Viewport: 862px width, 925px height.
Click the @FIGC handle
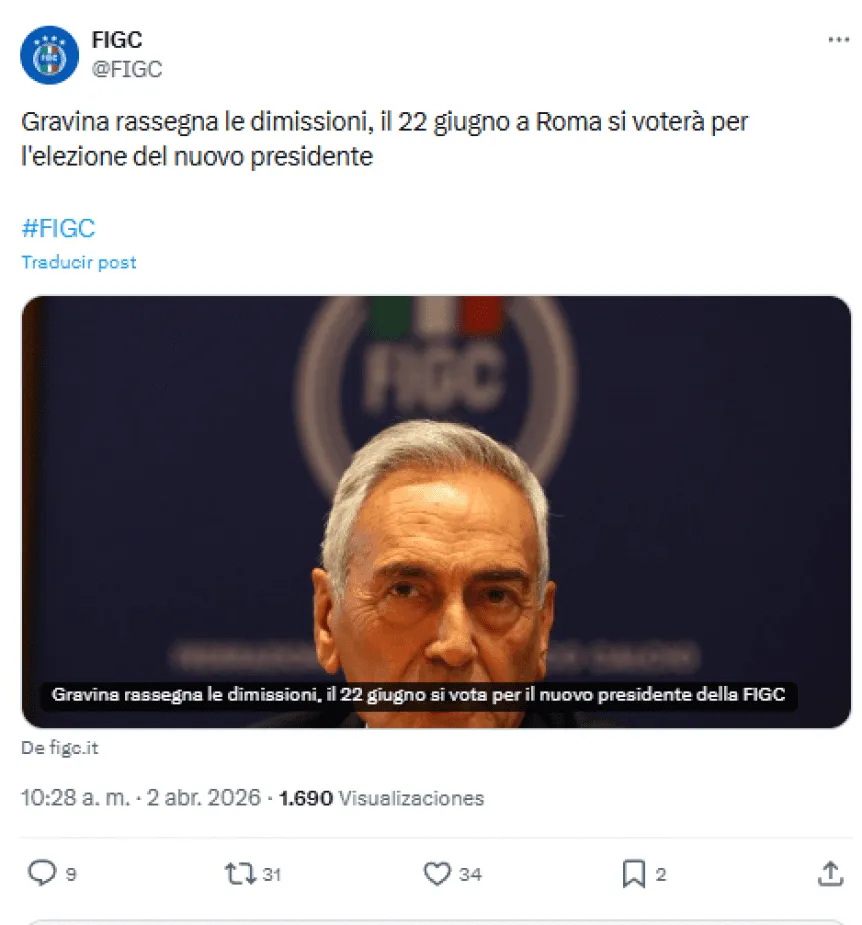click(126, 69)
